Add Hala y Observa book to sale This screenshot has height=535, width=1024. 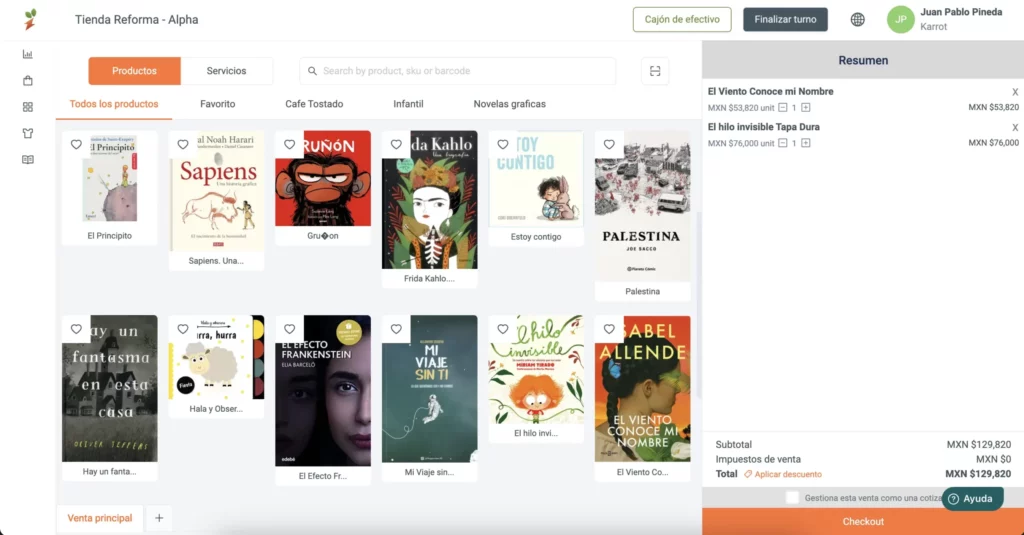pyautogui.click(x=216, y=367)
